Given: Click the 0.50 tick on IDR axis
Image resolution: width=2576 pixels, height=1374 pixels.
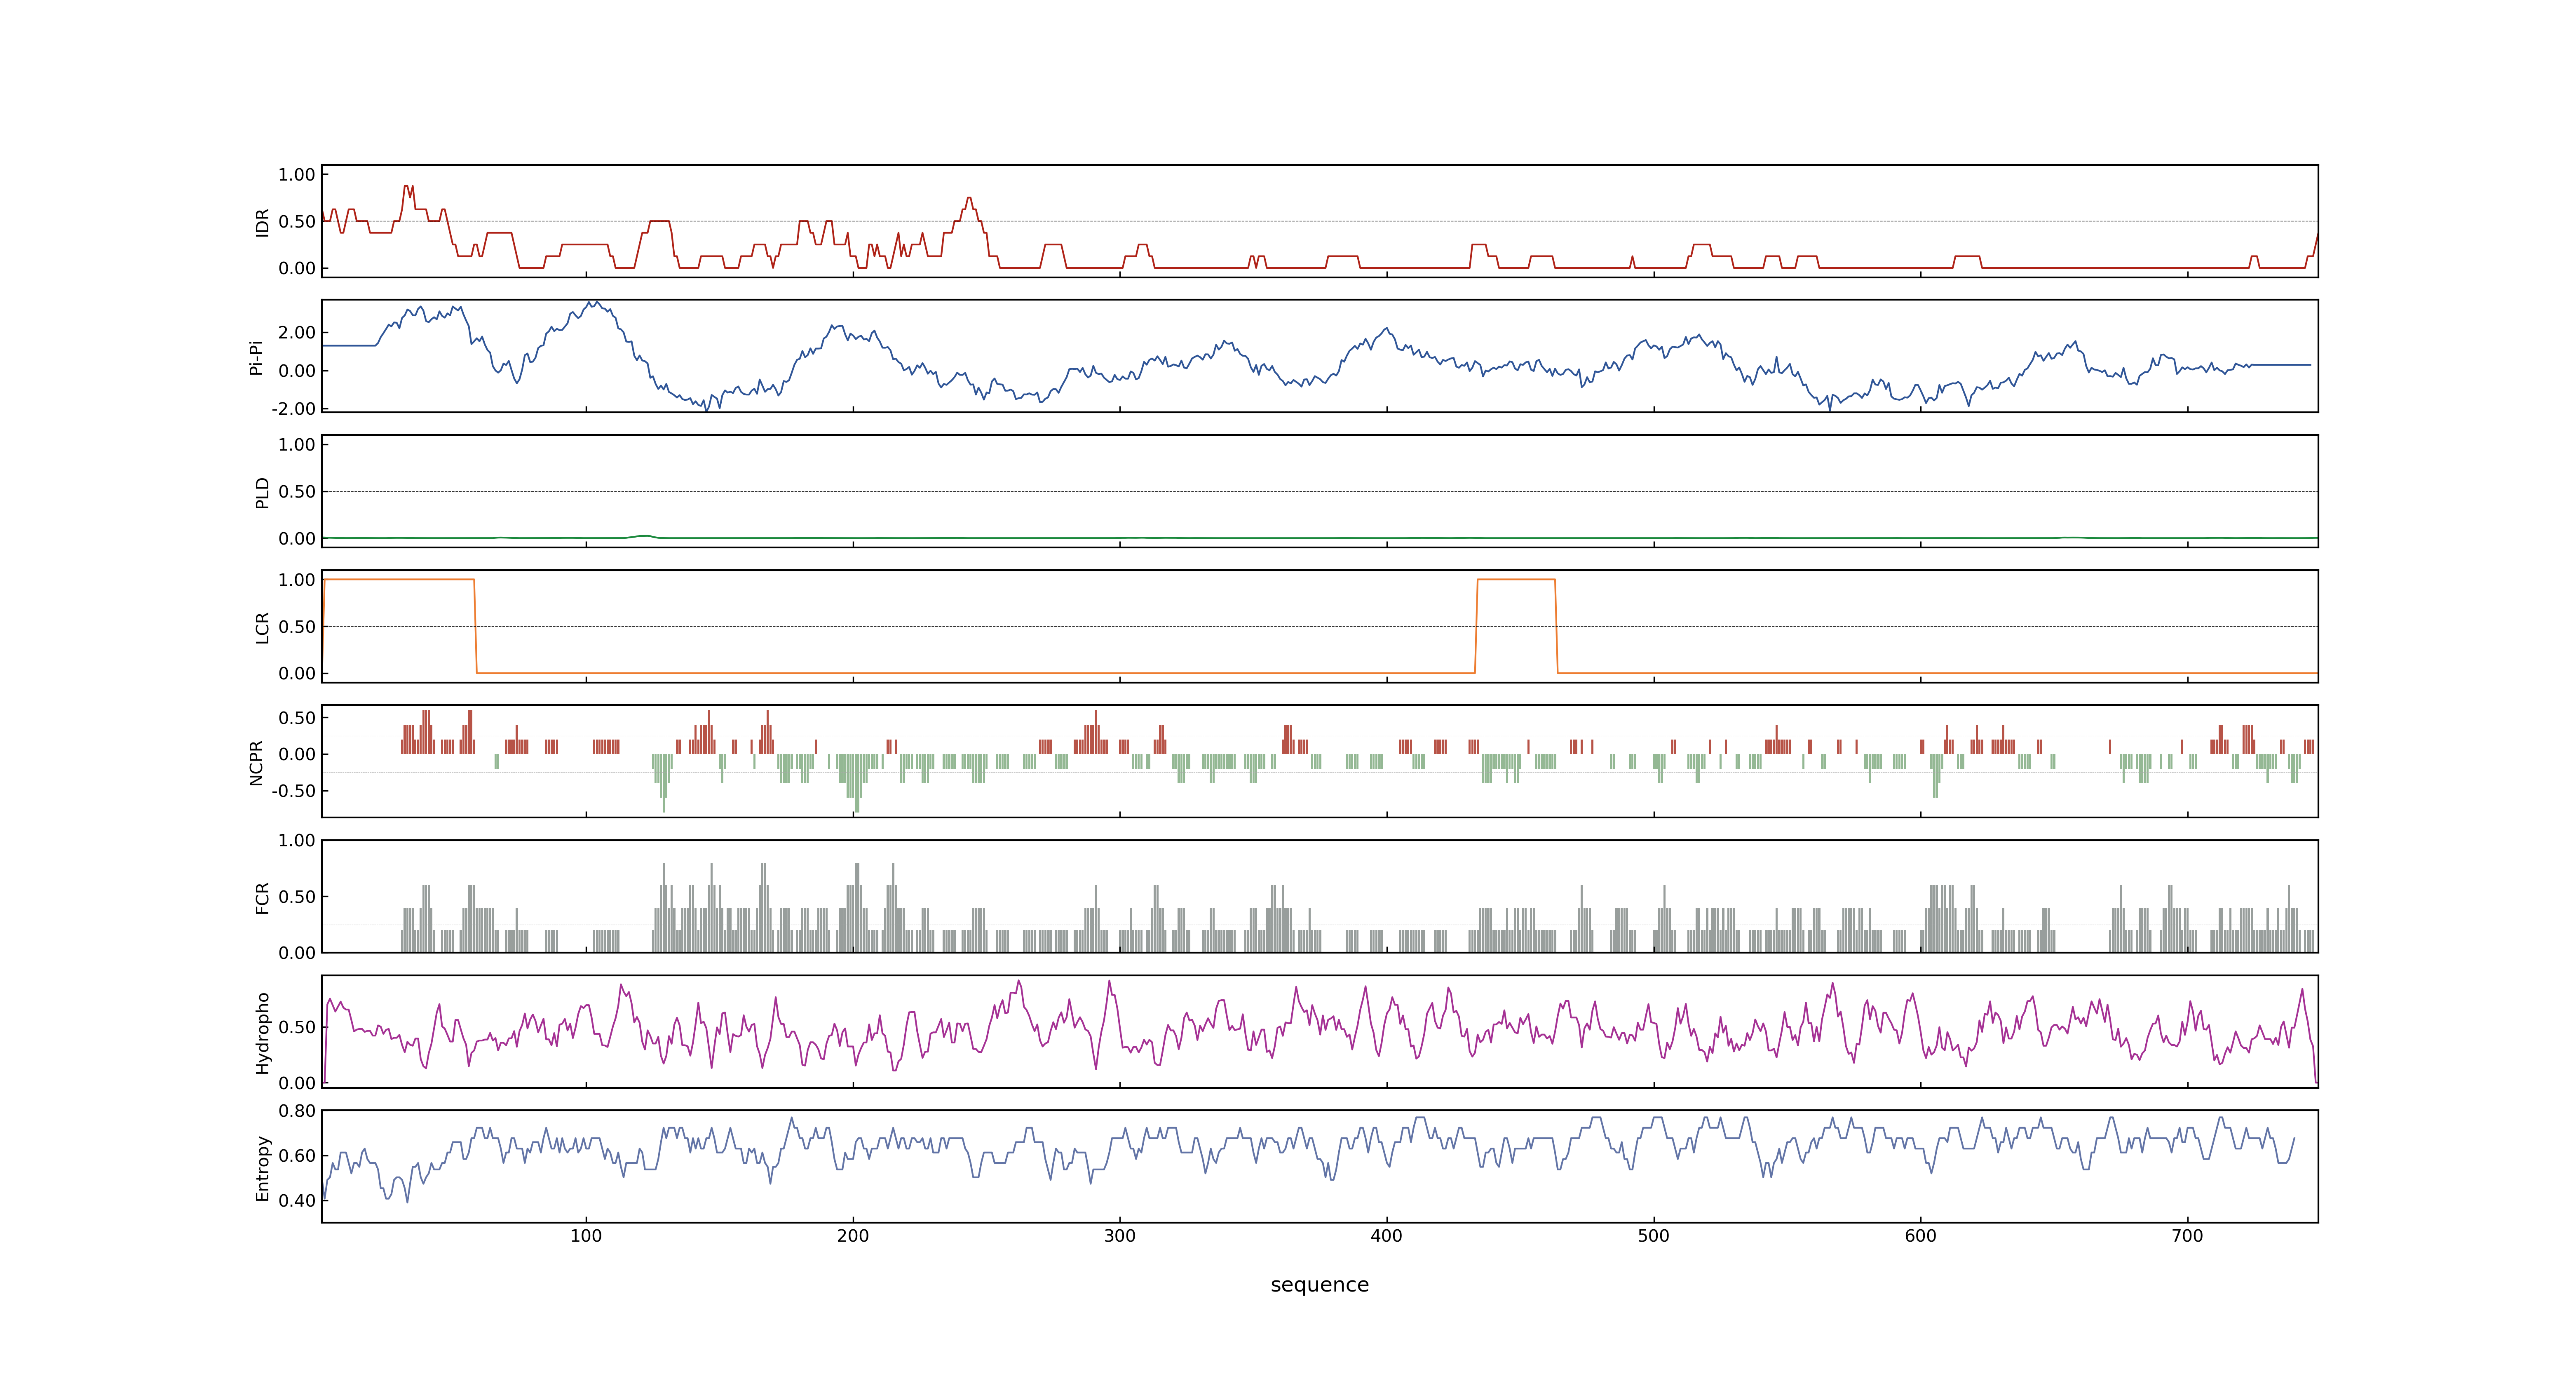Looking at the screenshot, I should [297, 222].
